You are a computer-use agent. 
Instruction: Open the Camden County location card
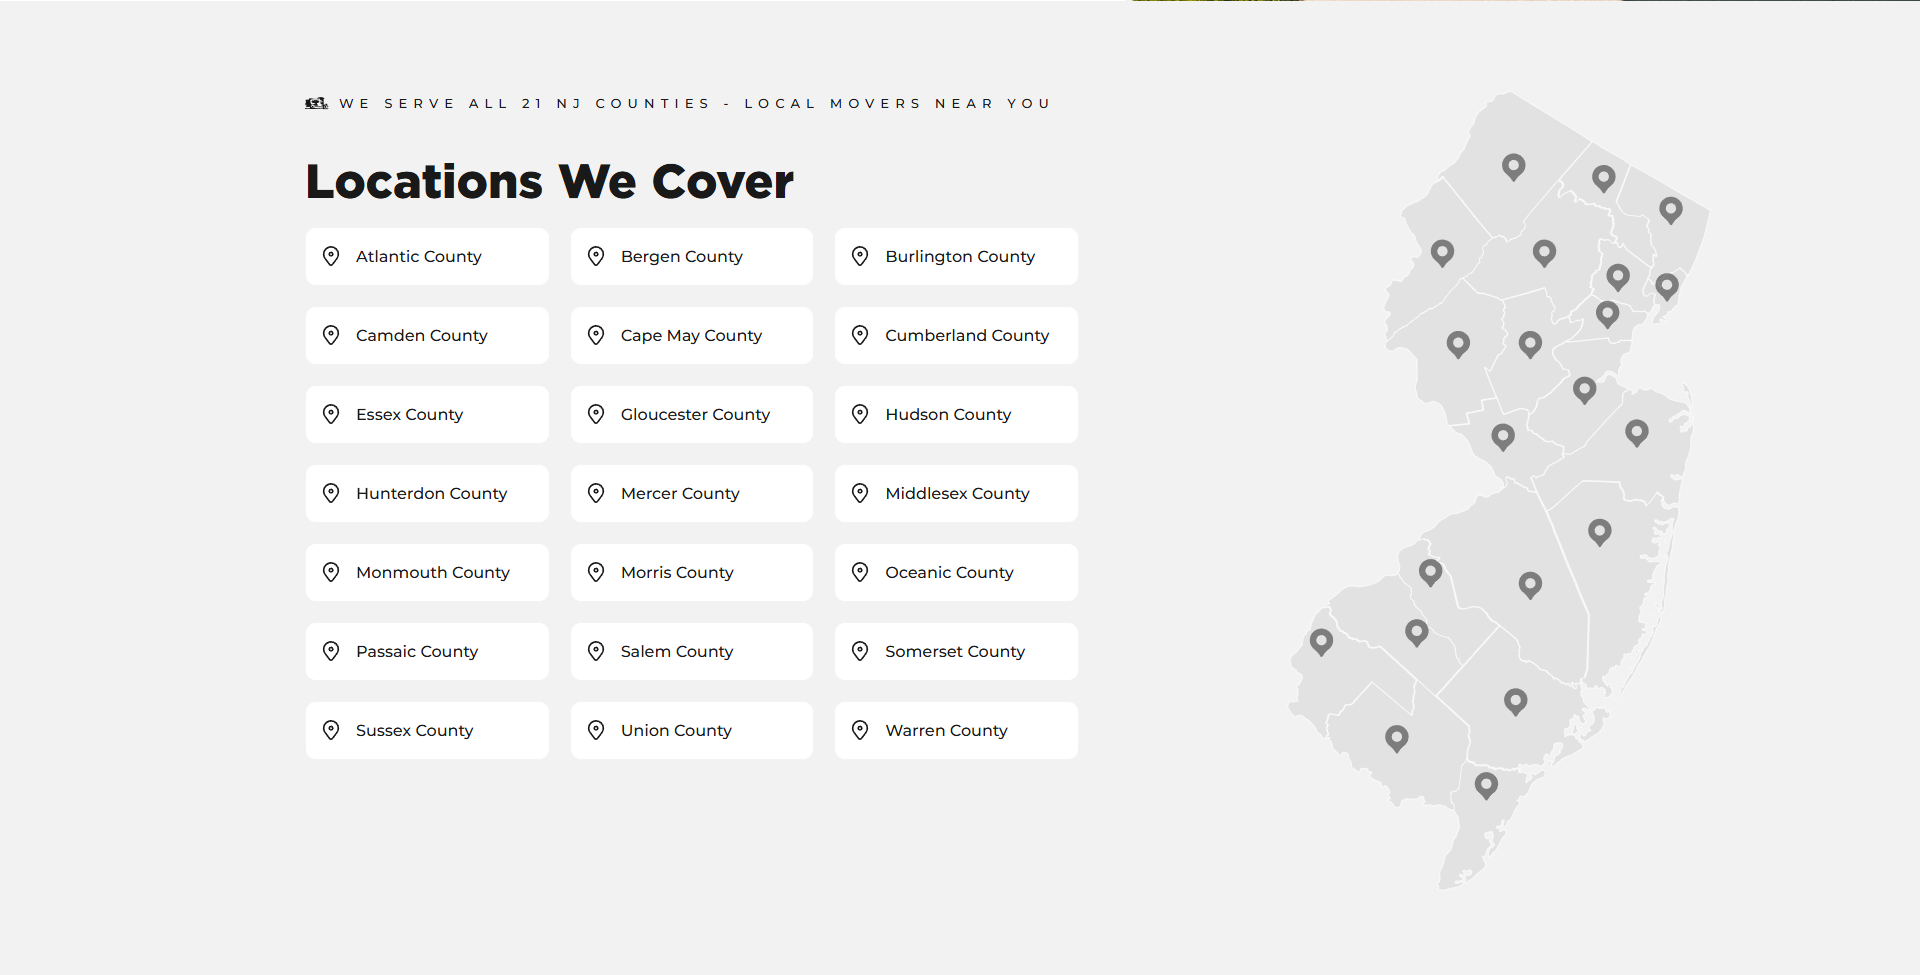click(x=427, y=335)
